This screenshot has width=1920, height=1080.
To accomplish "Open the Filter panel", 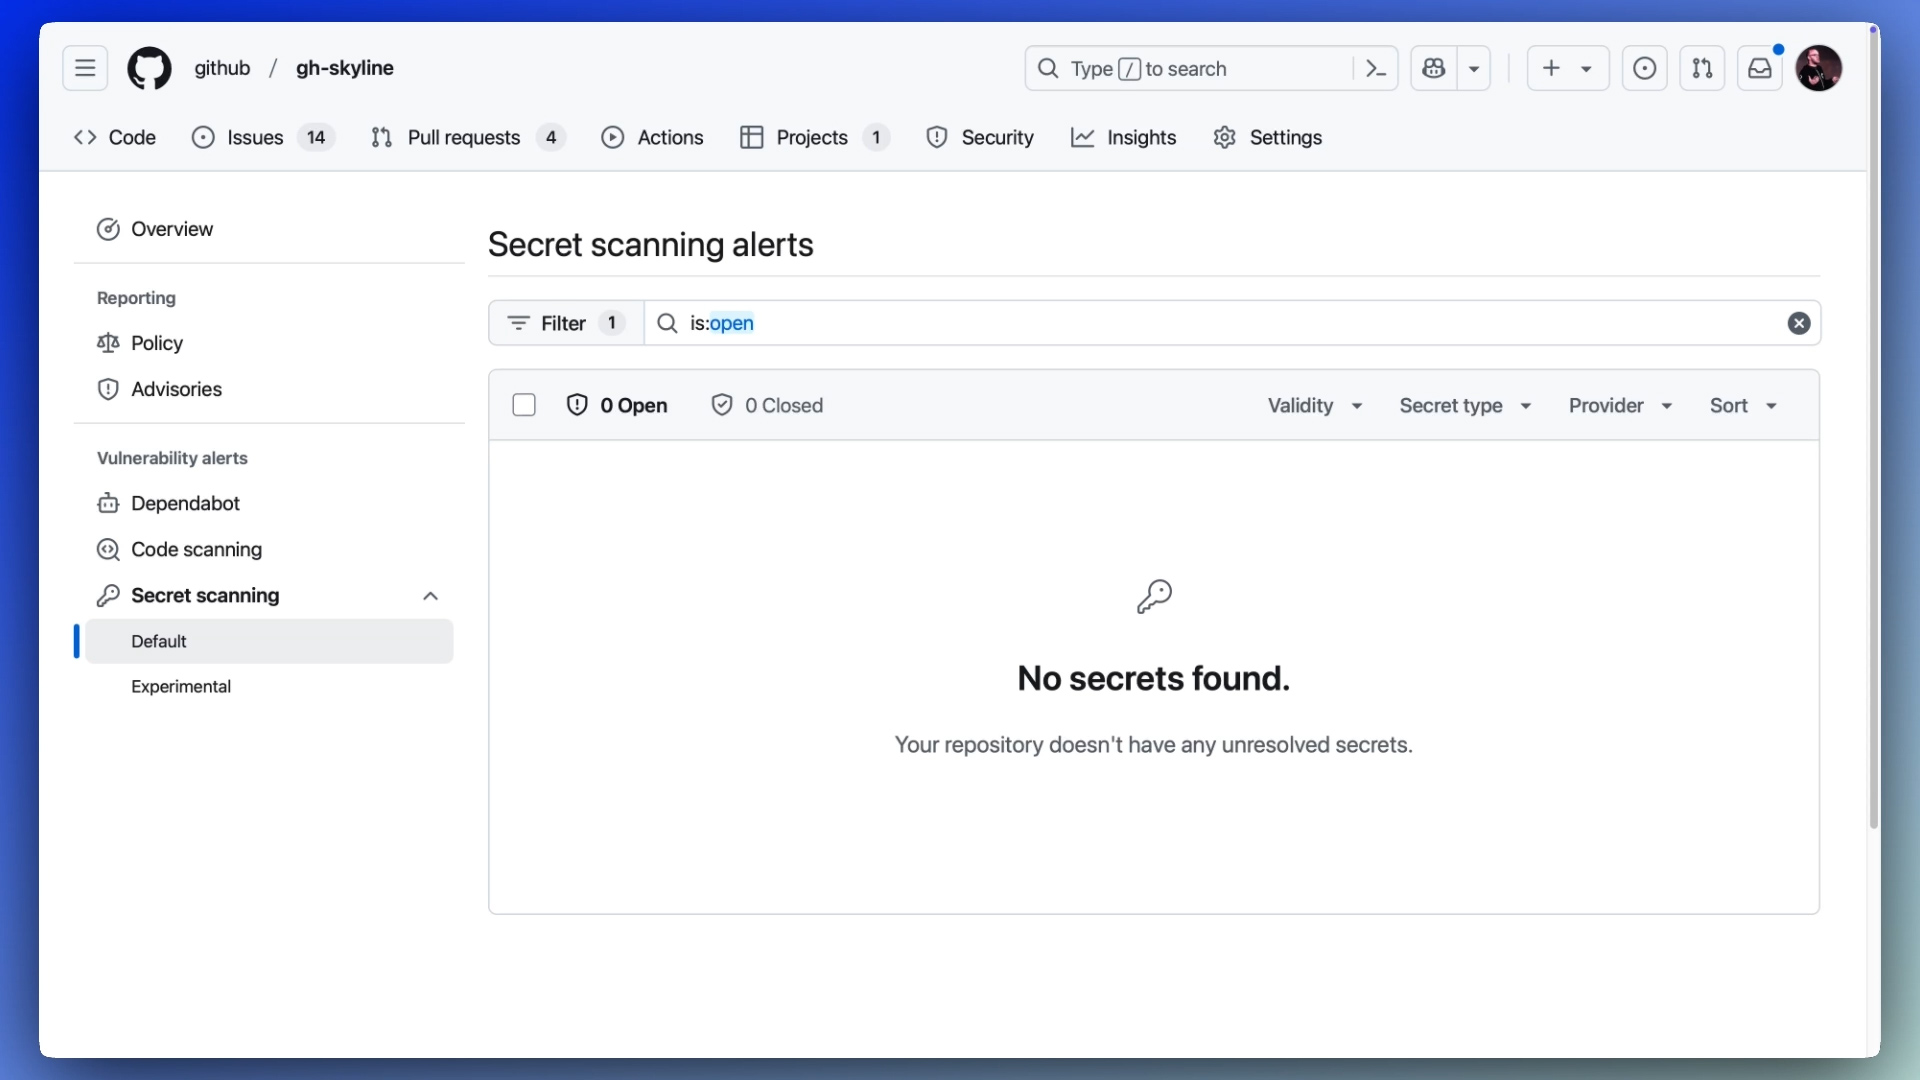I will [x=564, y=322].
